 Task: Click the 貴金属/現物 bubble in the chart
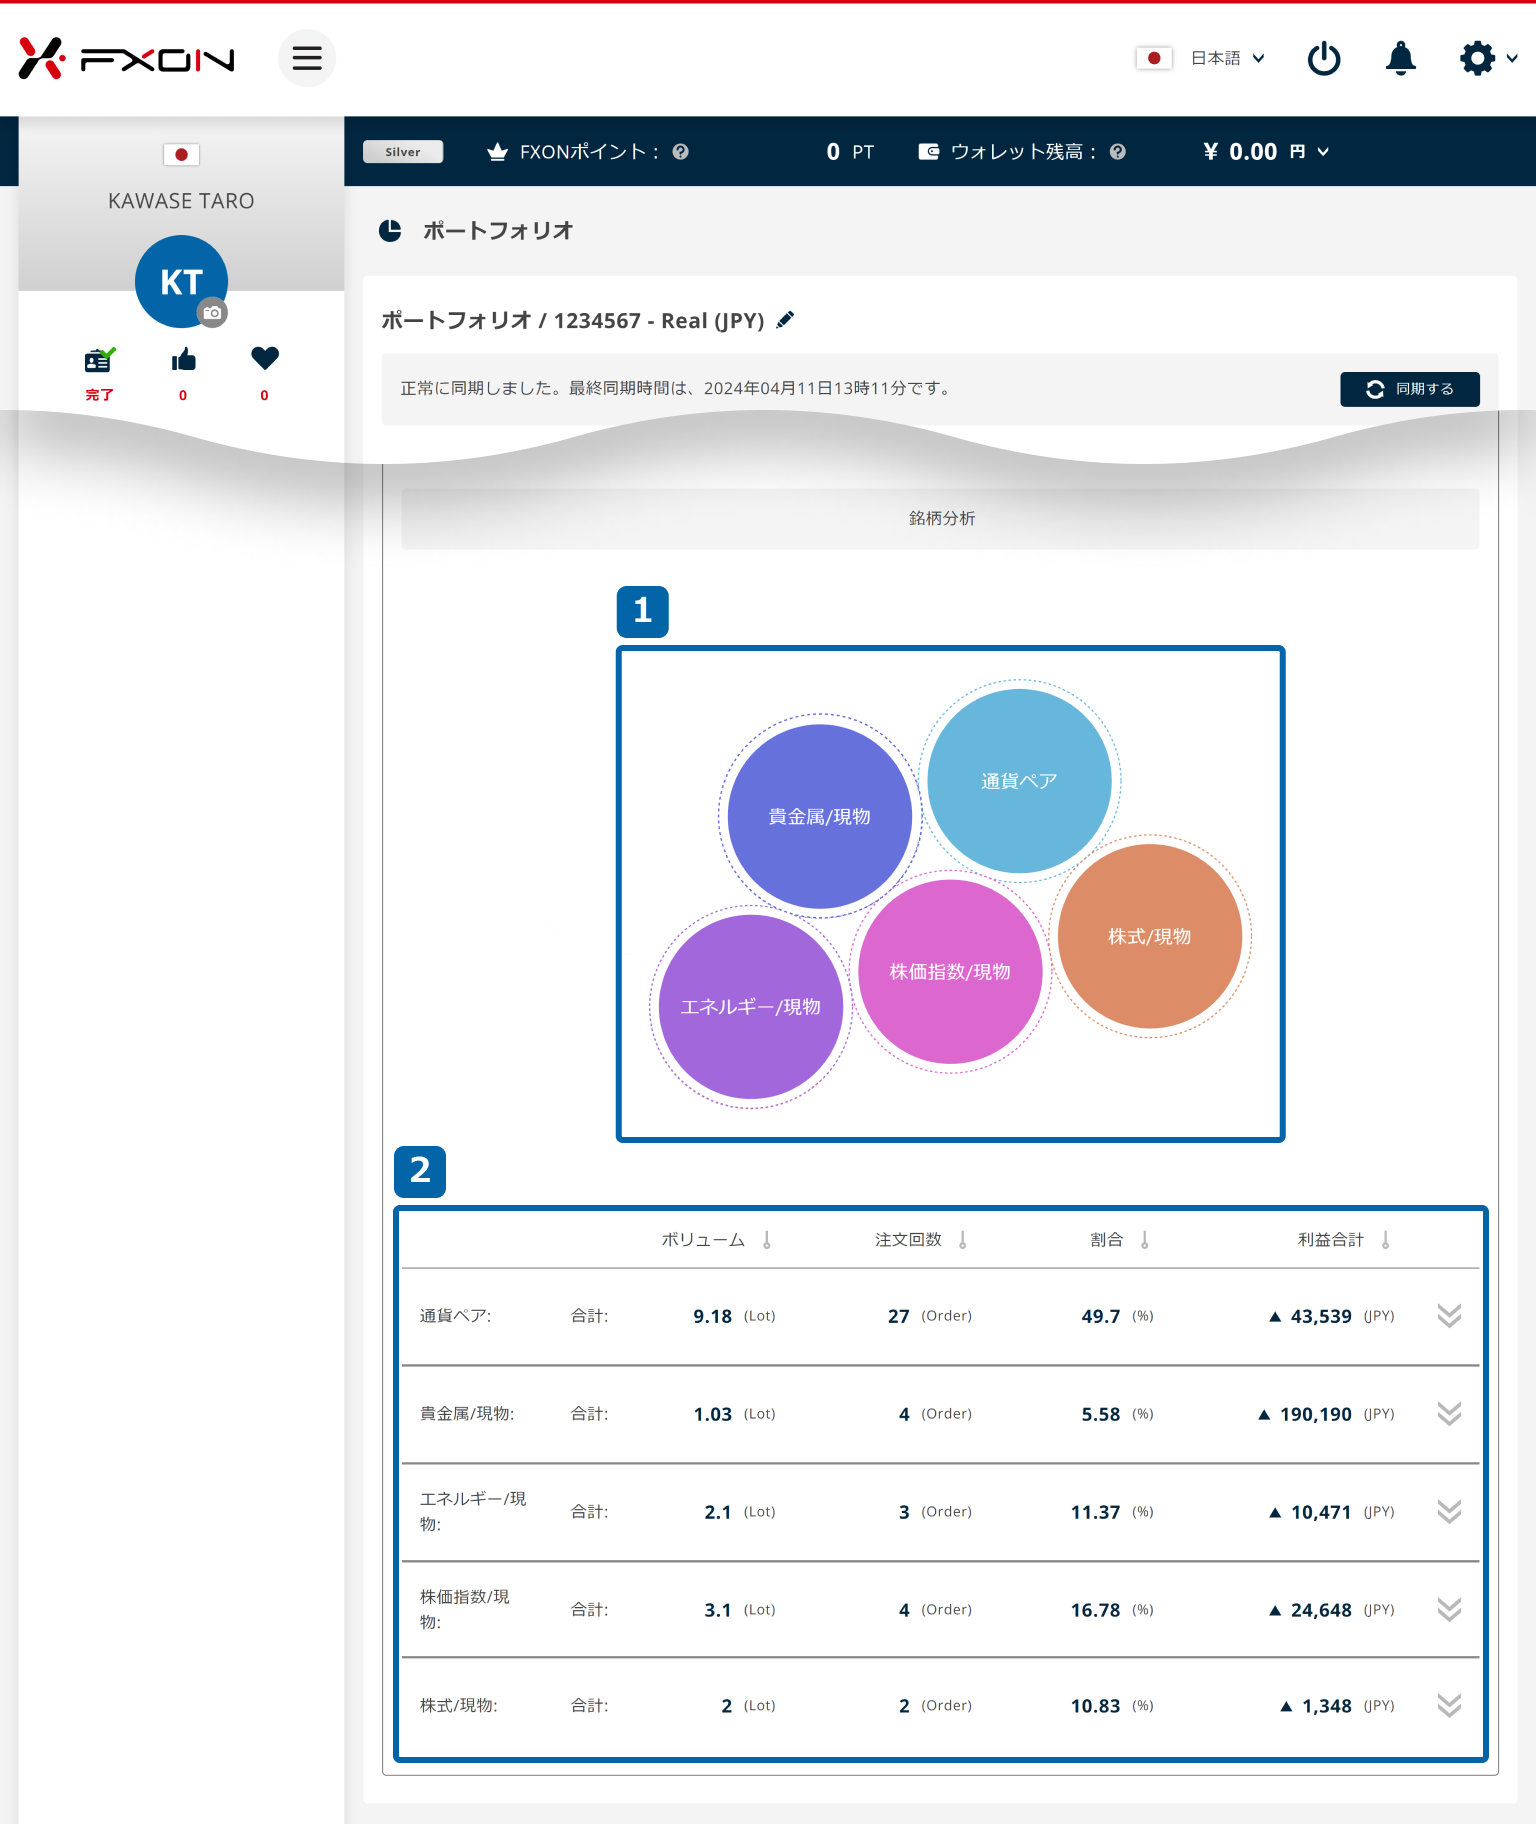819,817
